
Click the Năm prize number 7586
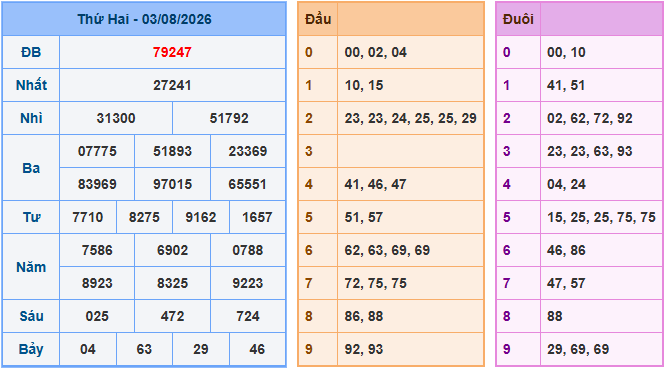pyautogui.click(x=97, y=250)
